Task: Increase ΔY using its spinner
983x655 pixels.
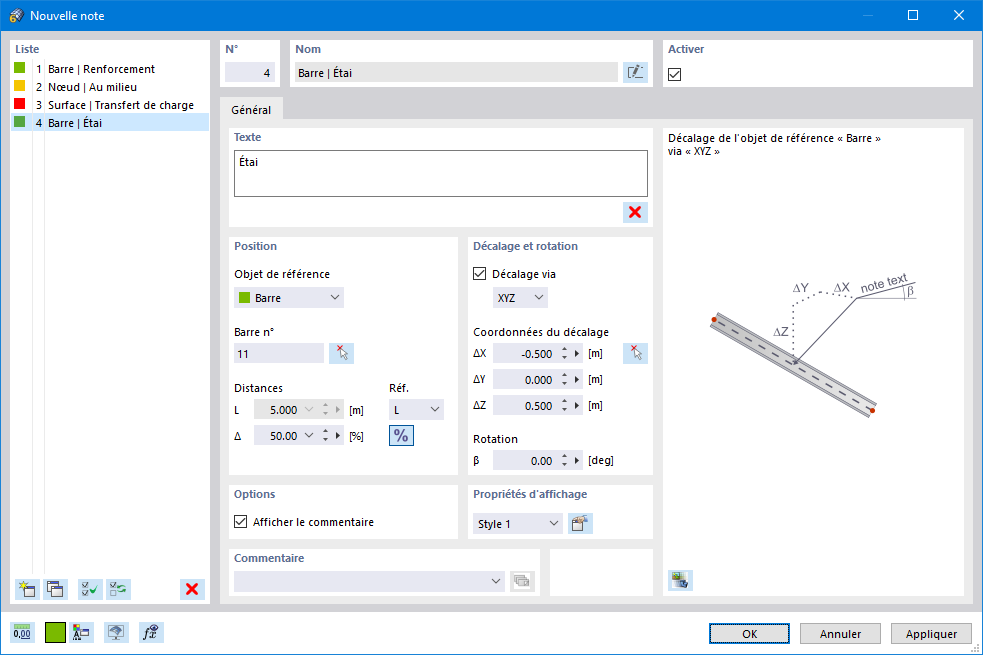Action: (x=564, y=376)
